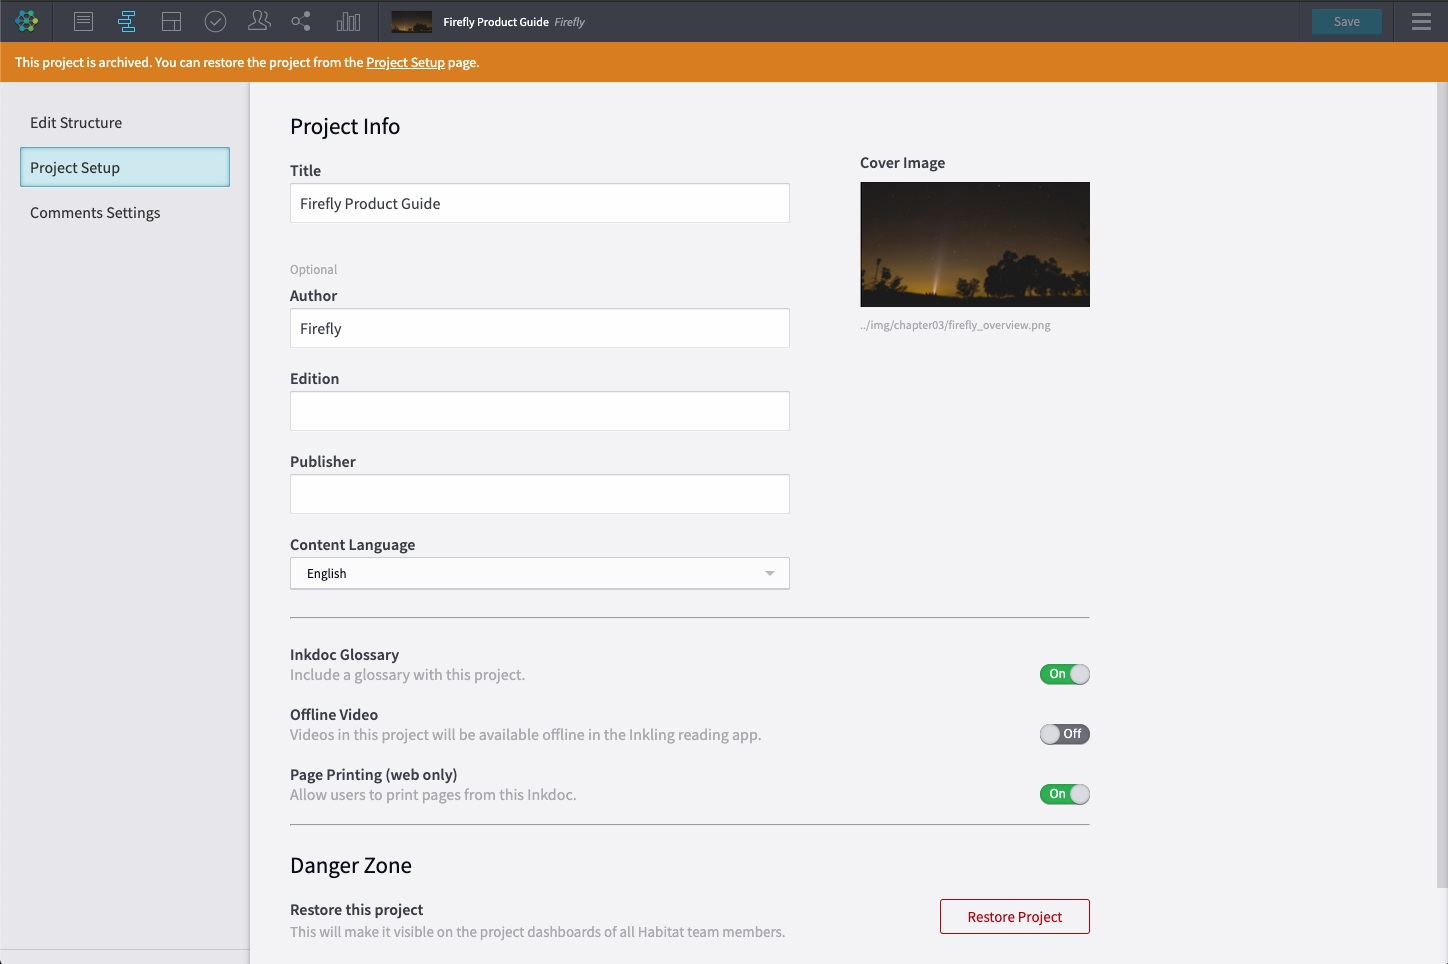Enable the Offline Video toggle

[1064, 734]
